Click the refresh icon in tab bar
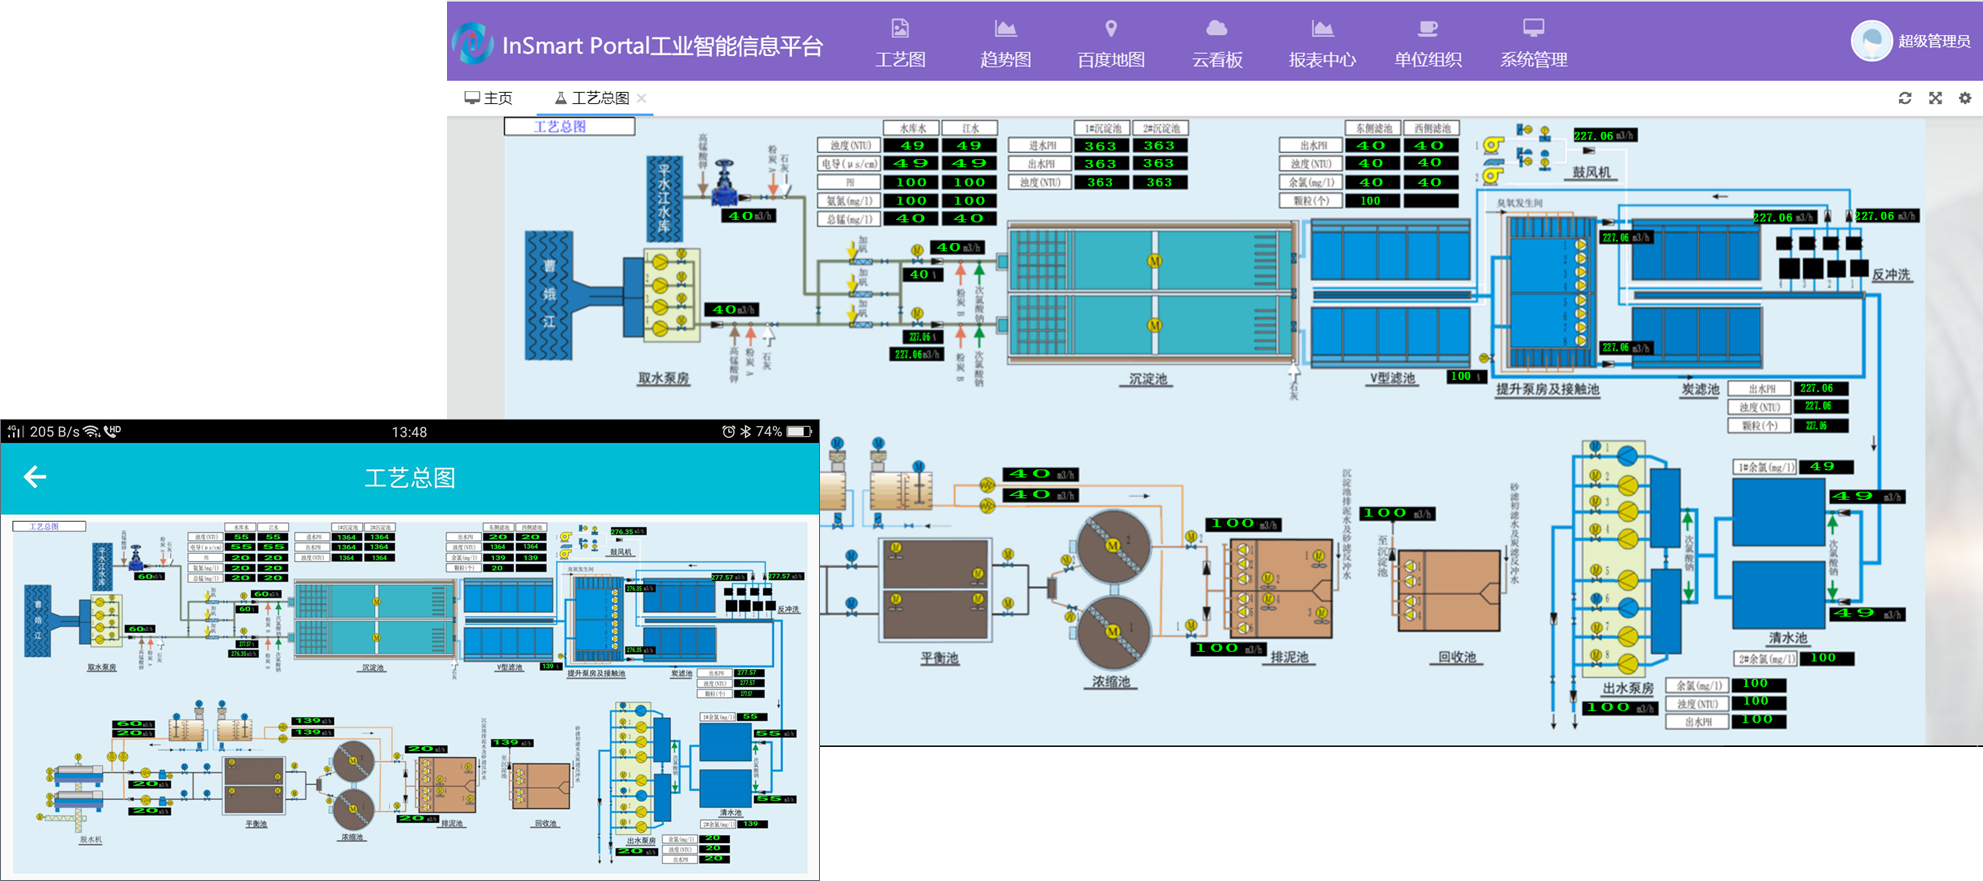The height and width of the screenshot is (881, 1983). [1905, 98]
